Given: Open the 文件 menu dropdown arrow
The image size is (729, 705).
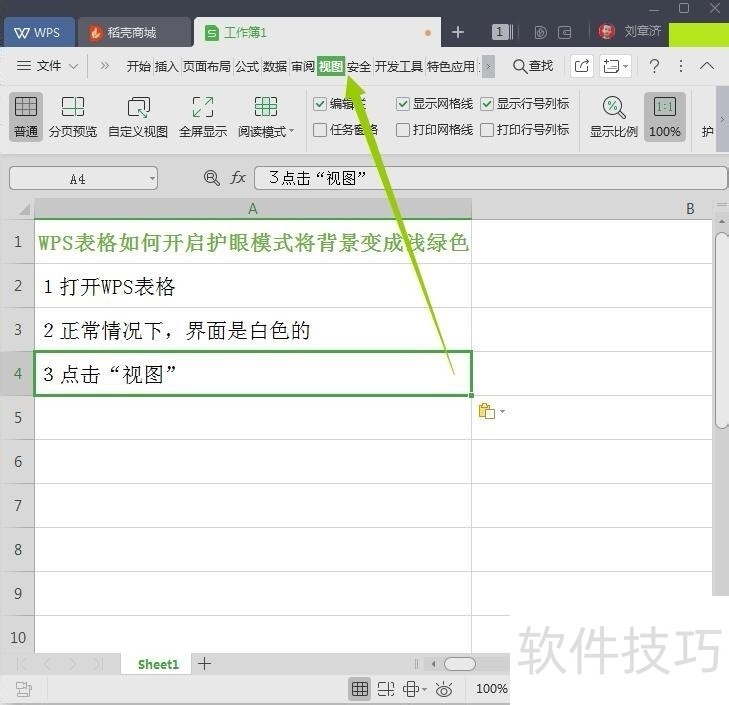Looking at the screenshot, I should tap(73, 66).
